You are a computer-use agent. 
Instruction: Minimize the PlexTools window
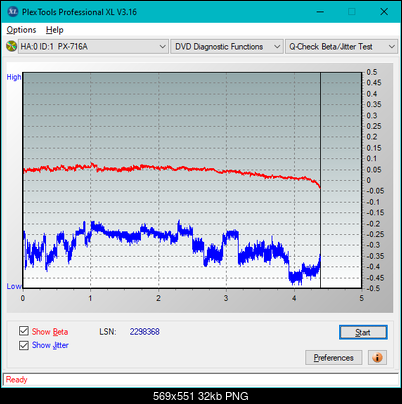(320, 12)
